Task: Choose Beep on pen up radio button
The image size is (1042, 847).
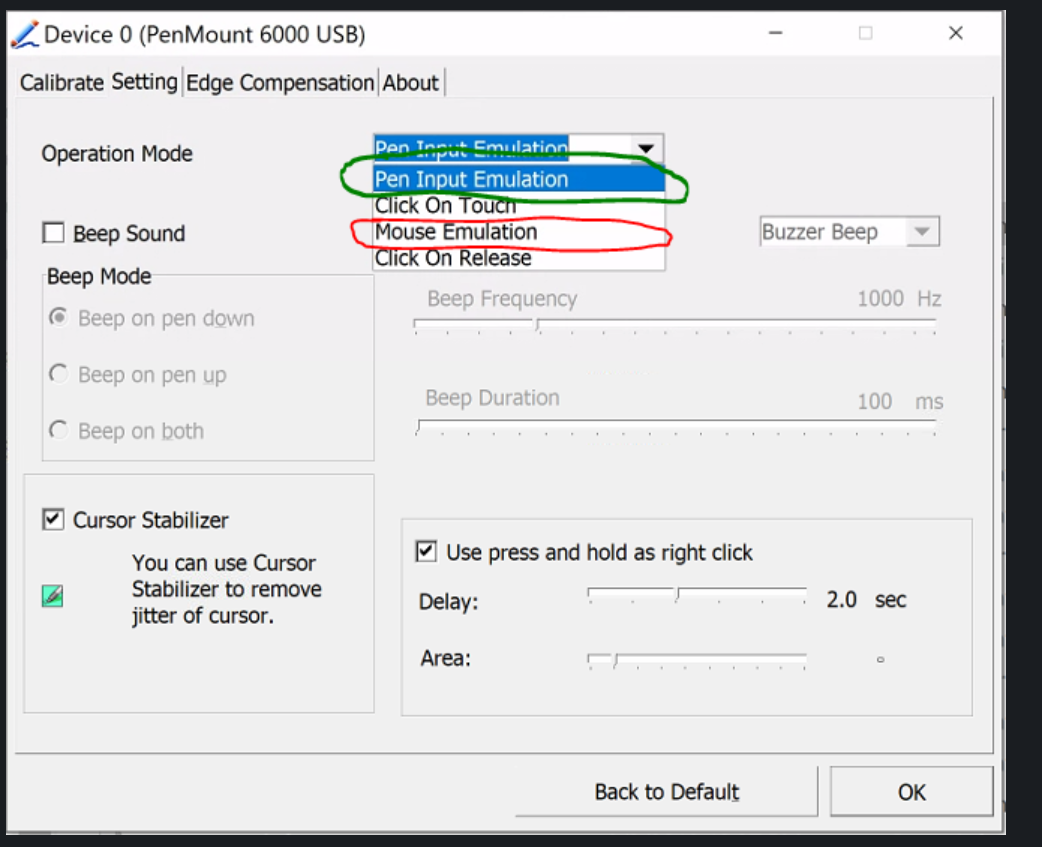Action: coord(59,374)
